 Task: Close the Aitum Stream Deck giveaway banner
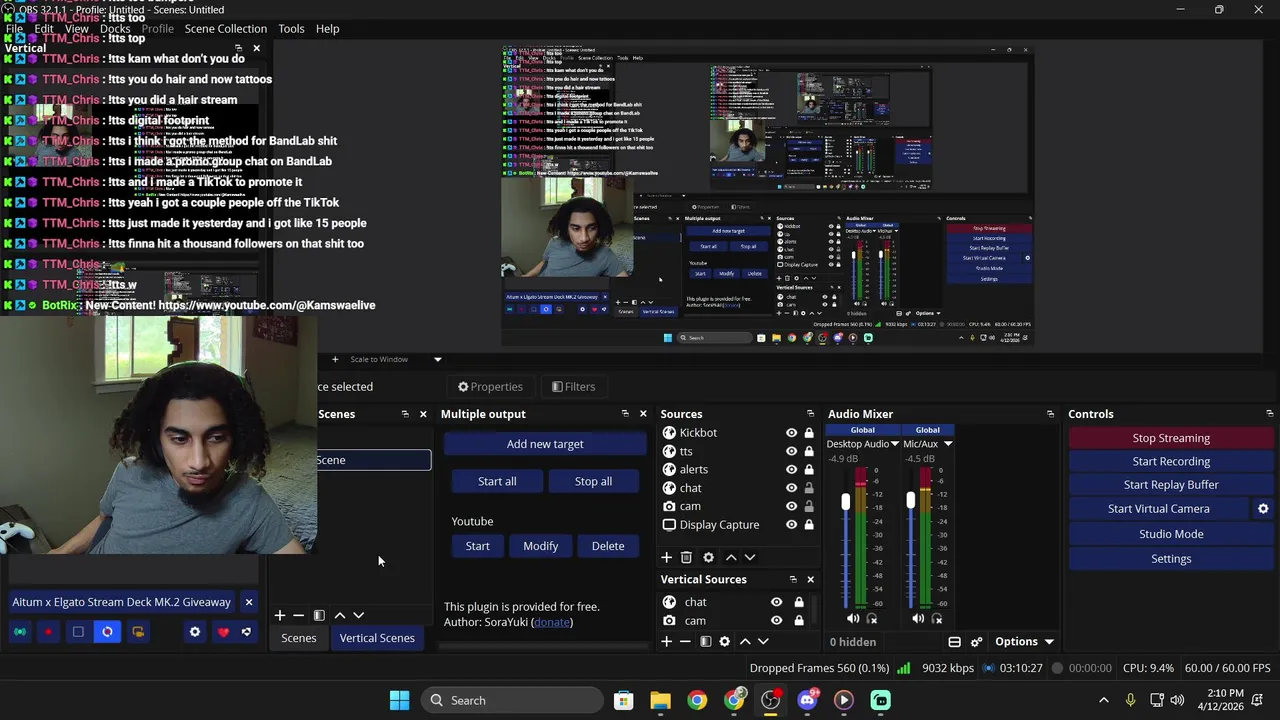point(249,602)
